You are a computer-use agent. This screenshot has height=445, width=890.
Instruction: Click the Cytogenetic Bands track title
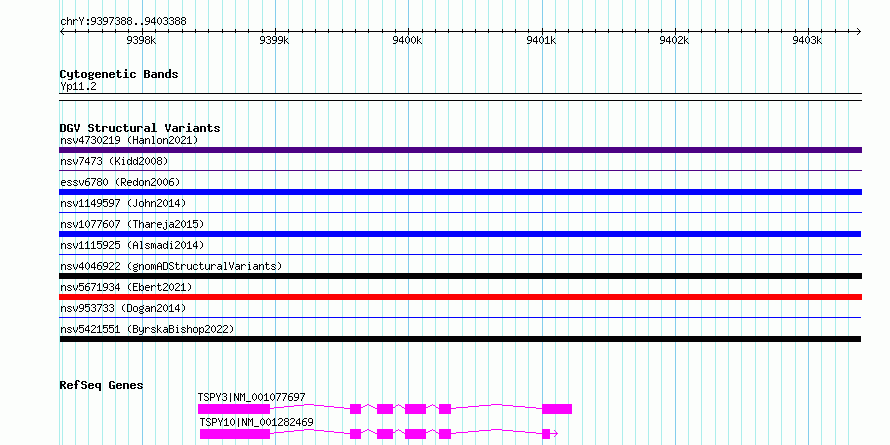click(x=119, y=74)
